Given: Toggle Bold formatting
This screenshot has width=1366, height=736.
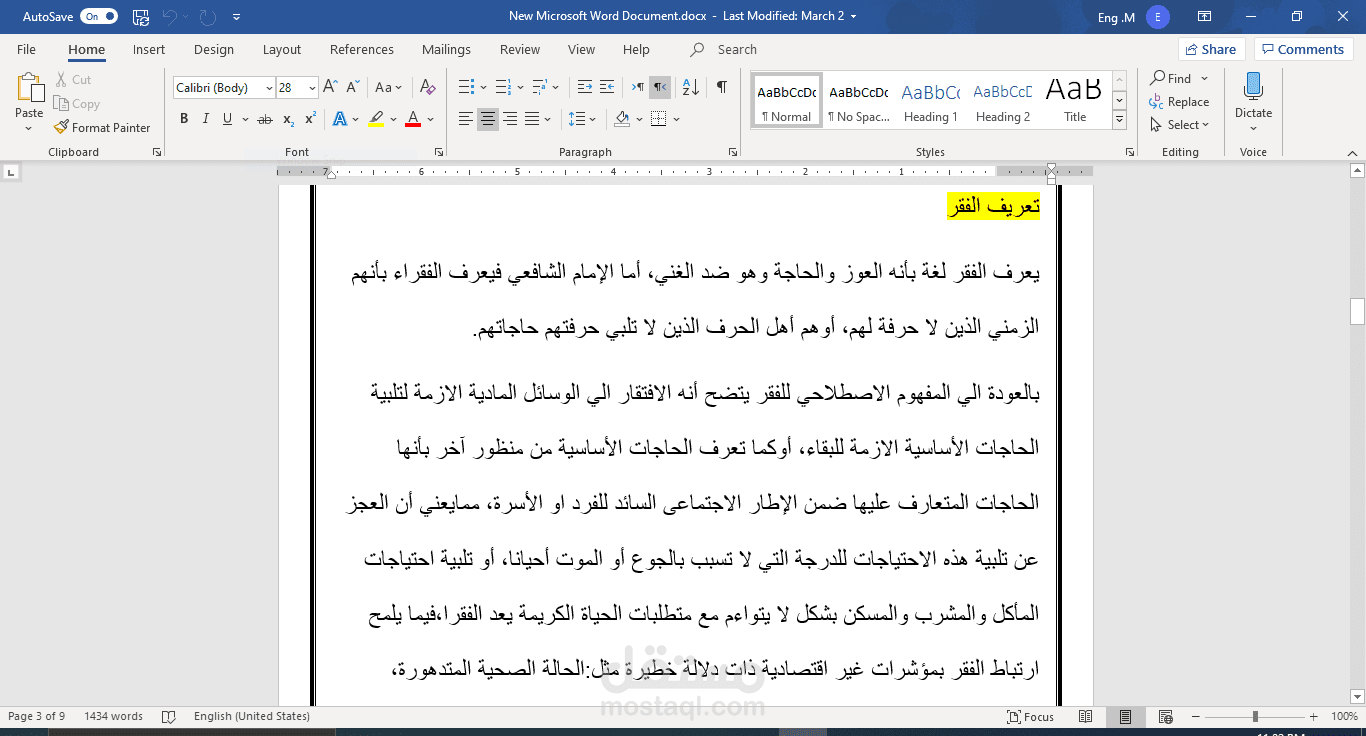Looking at the screenshot, I should (184, 119).
